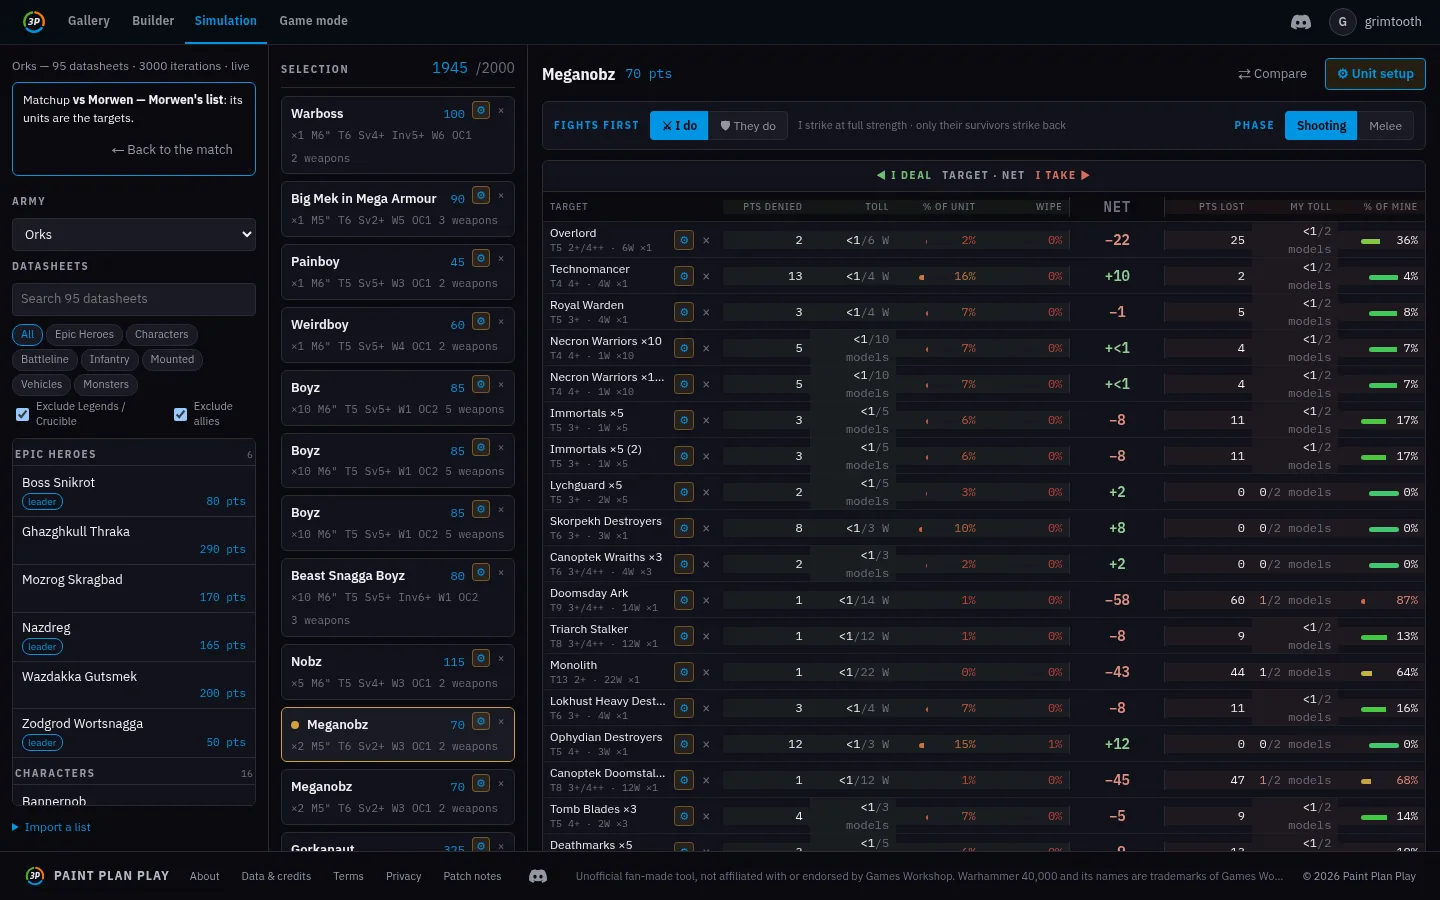Open the Patch notes footer link
1440x900 pixels.
472,876
